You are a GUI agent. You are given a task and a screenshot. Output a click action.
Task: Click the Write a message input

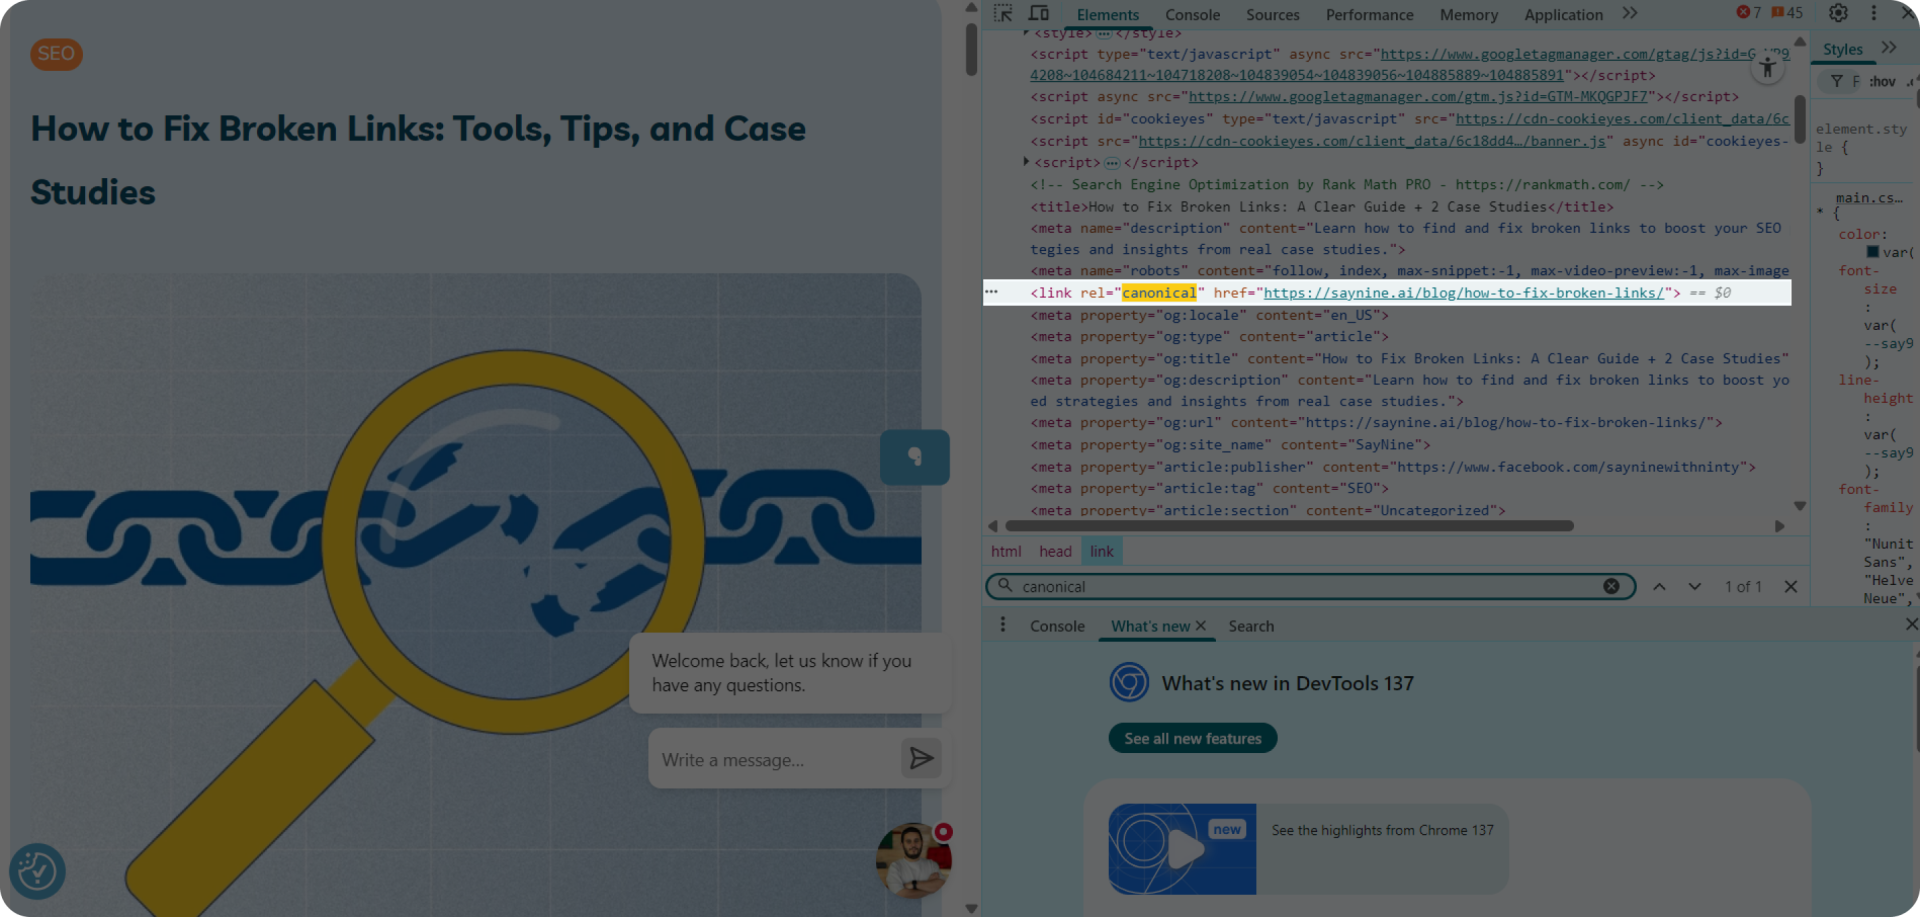coord(774,759)
